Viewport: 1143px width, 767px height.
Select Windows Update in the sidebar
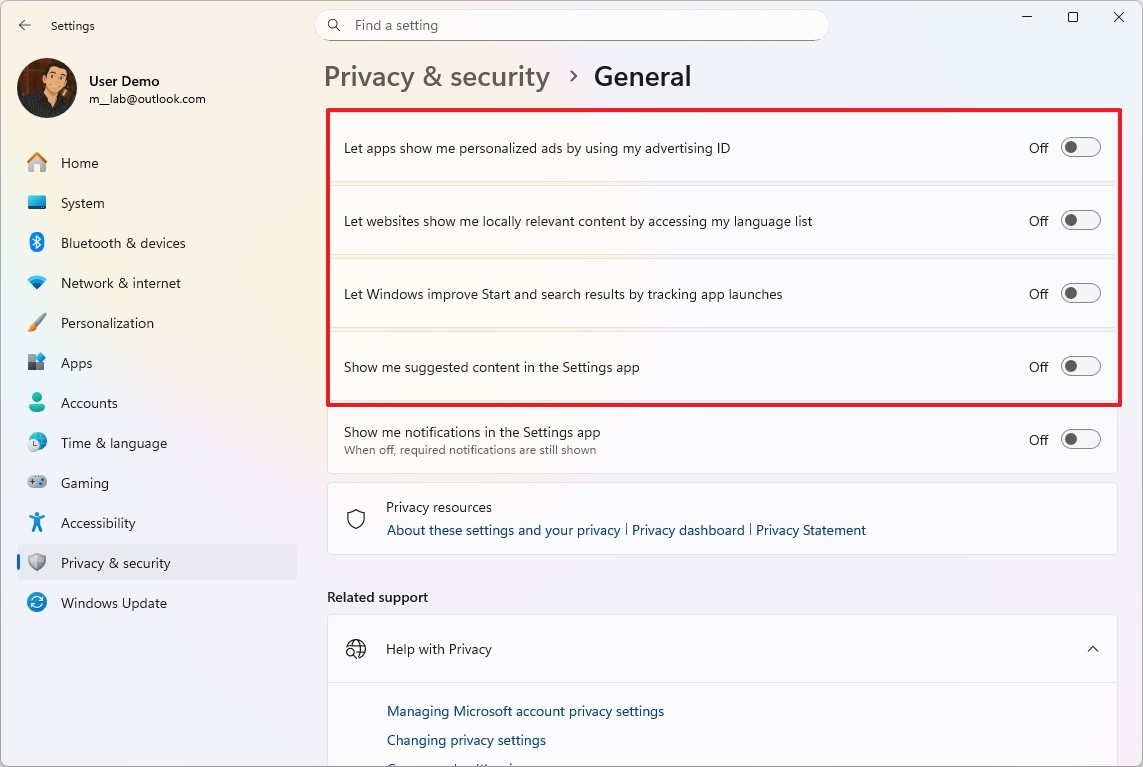[x=39, y=602]
